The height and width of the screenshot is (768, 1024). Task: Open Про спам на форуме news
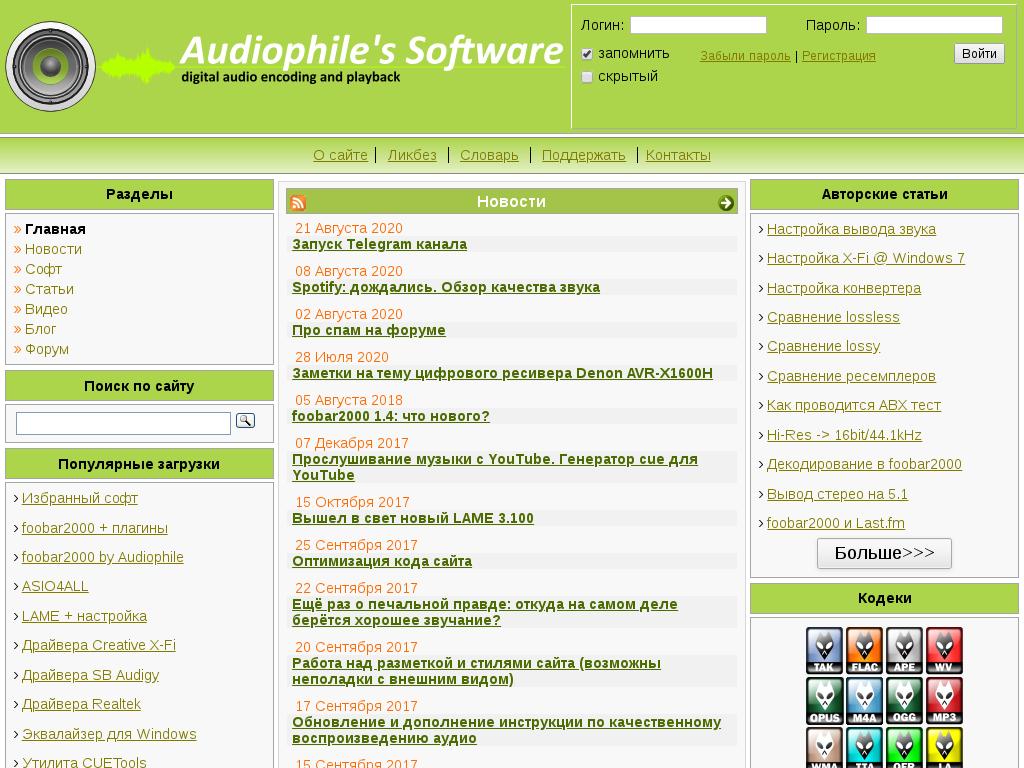pyautogui.click(x=369, y=330)
